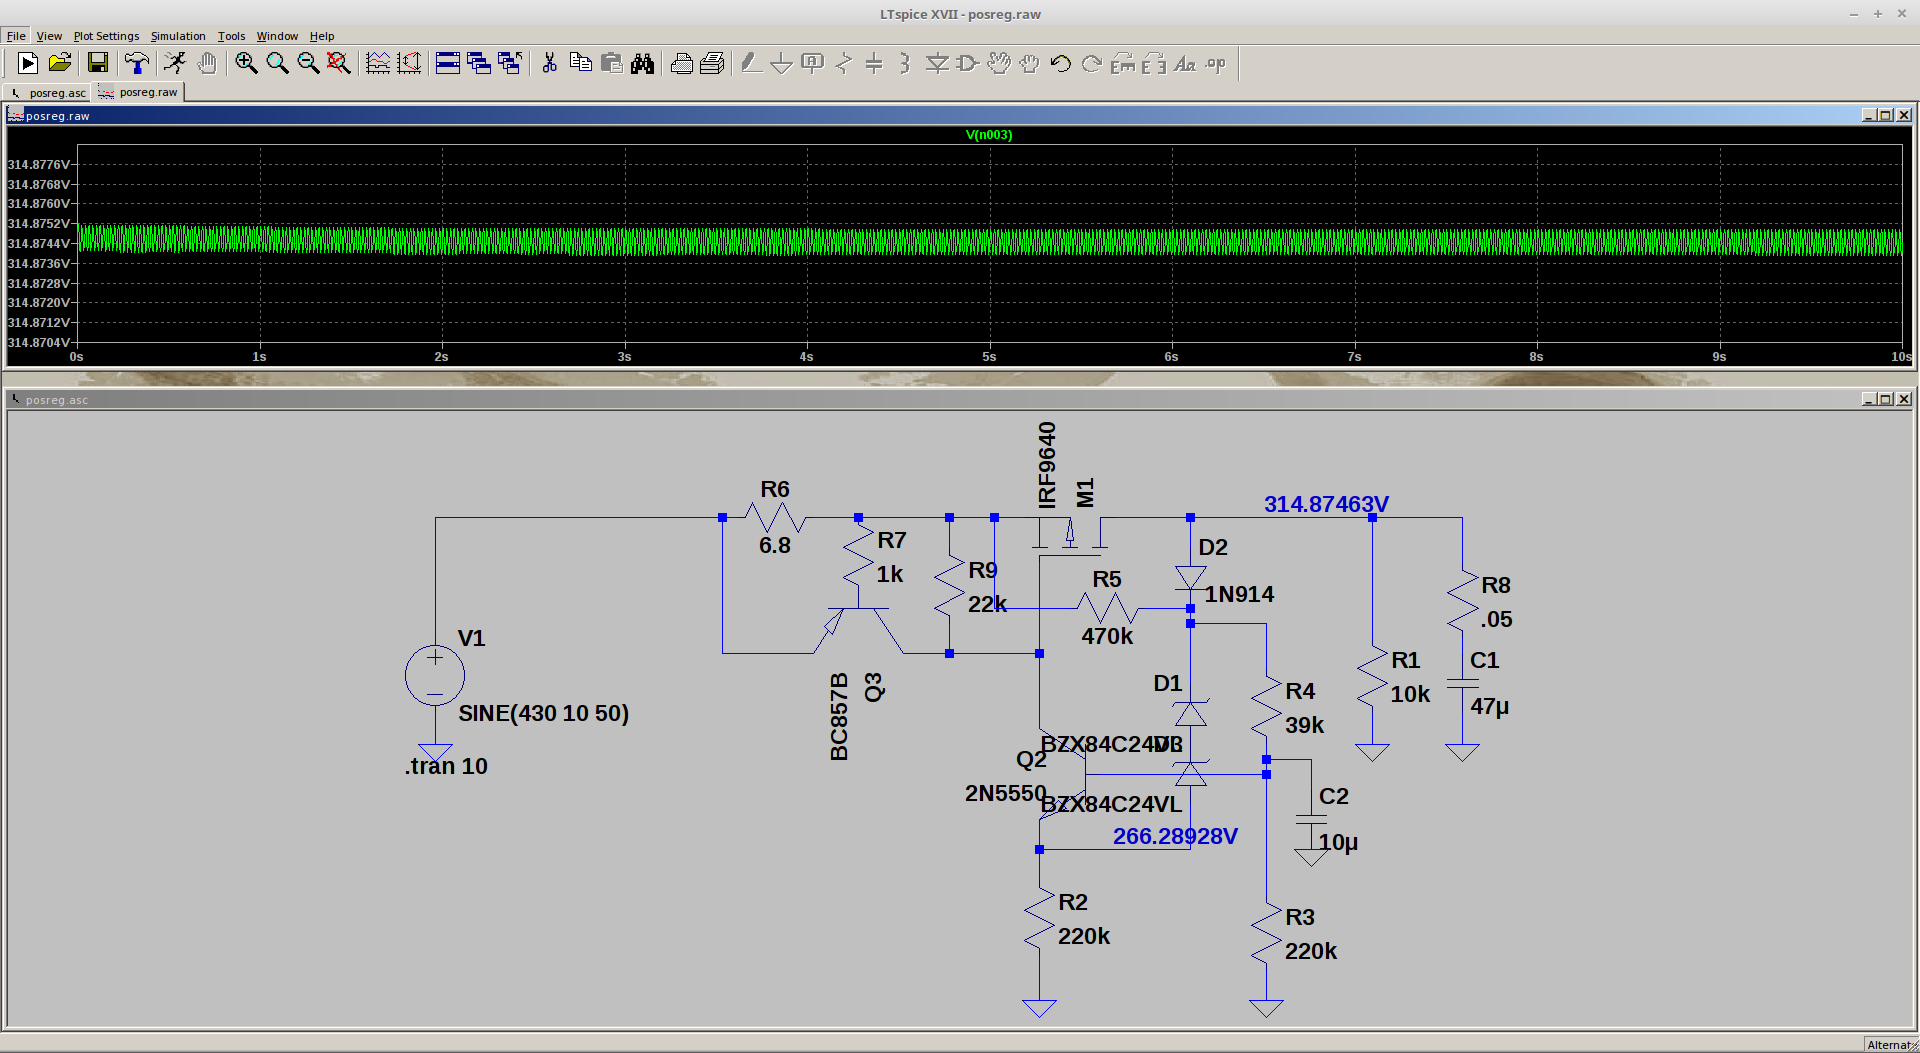Image resolution: width=1920 pixels, height=1053 pixels.
Task: Click the Place Resistor icon
Action: (x=844, y=64)
